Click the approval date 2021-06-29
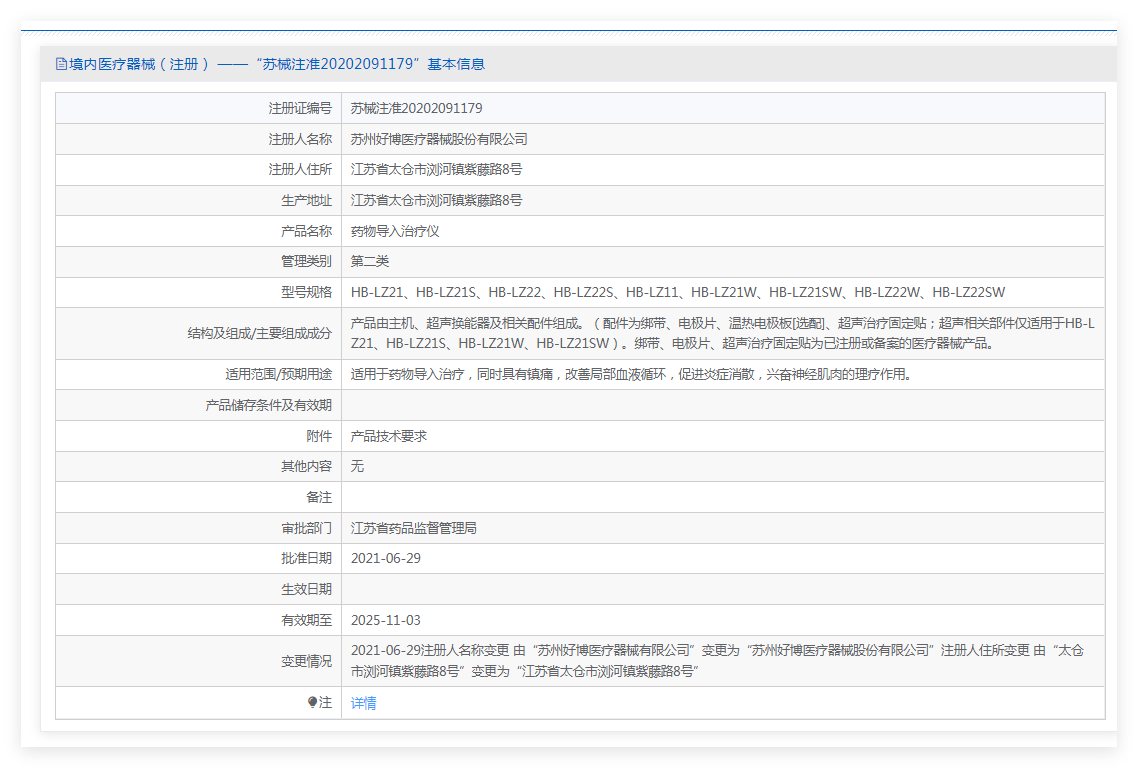 (385, 558)
